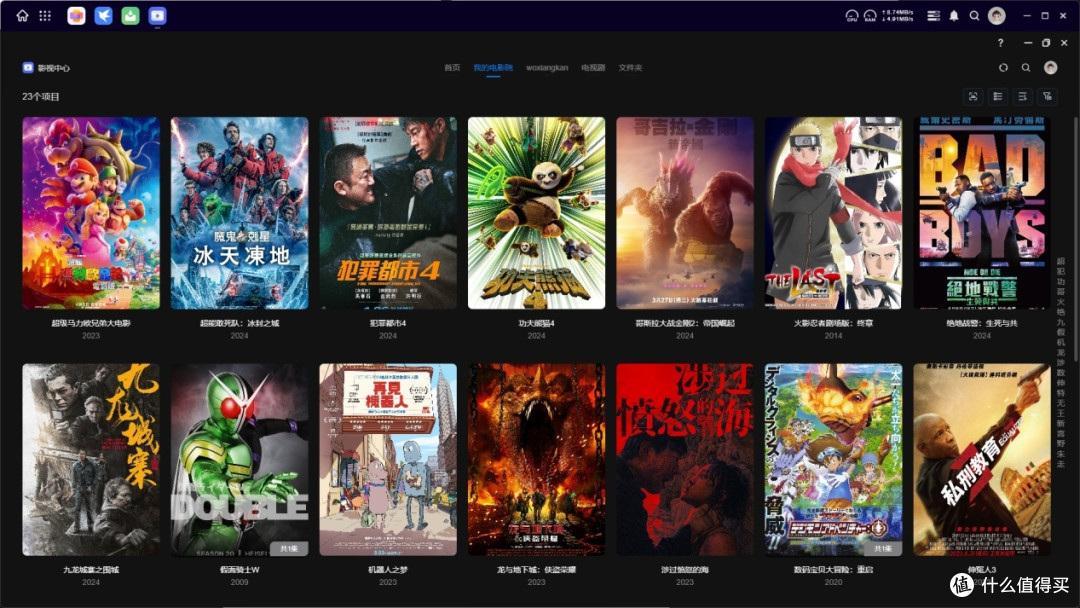Launch the orange-purple app in the top bar
Image resolution: width=1080 pixels, height=608 pixels.
[76, 15]
